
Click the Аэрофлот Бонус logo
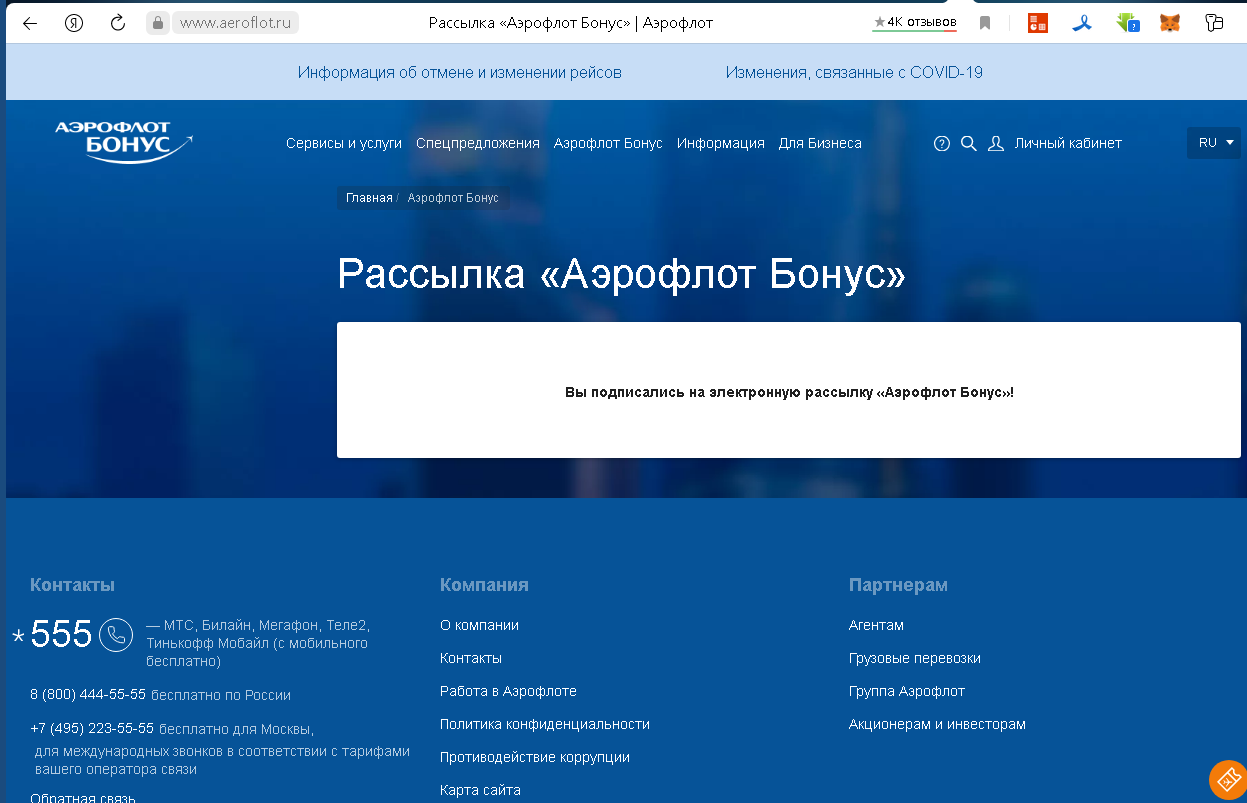tap(124, 143)
